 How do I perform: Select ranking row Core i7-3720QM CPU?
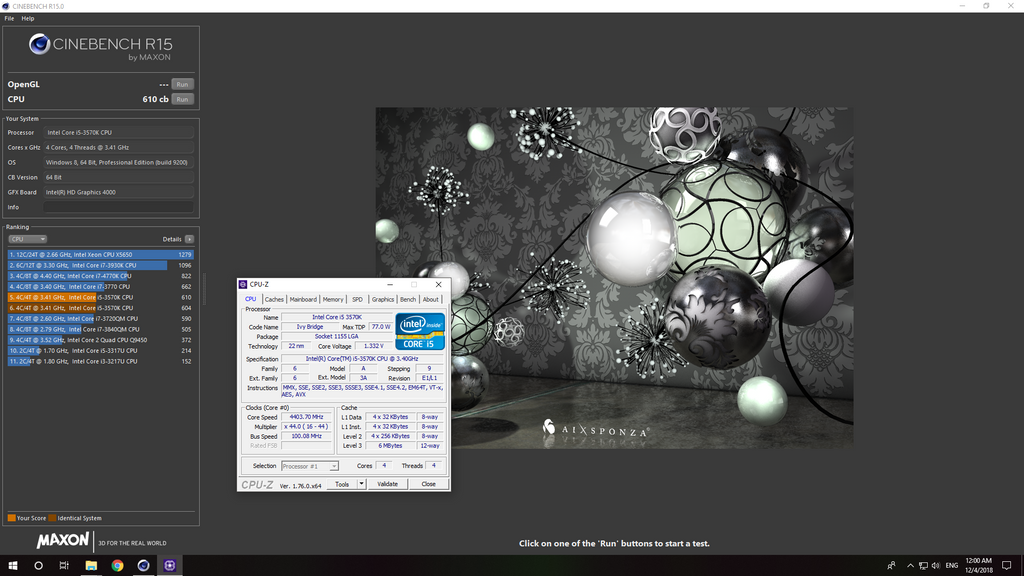point(101,319)
